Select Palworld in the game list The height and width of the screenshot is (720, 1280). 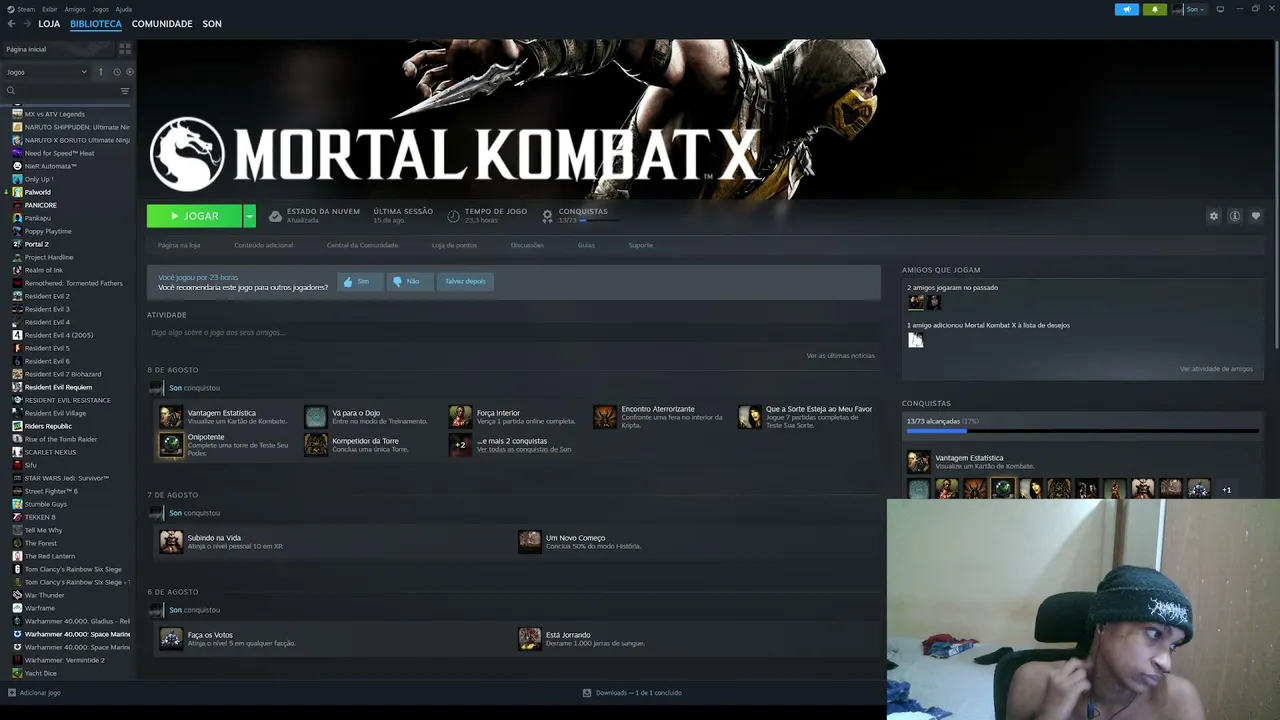pyautogui.click(x=37, y=192)
